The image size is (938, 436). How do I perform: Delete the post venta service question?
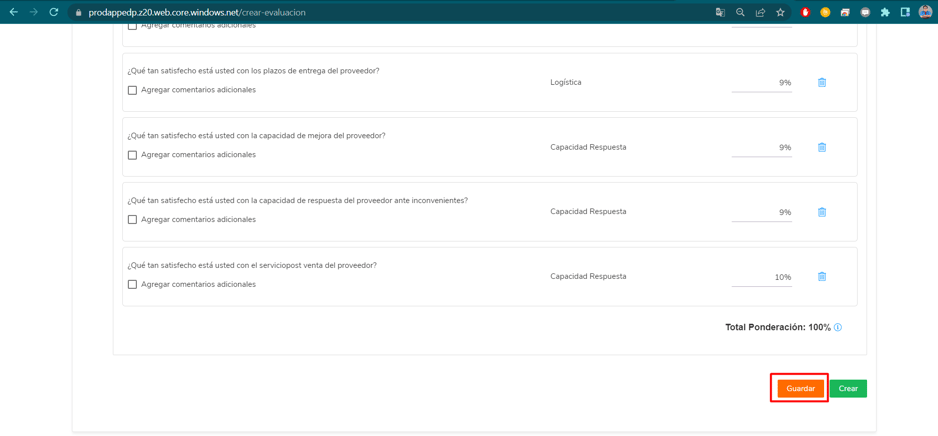822,276
